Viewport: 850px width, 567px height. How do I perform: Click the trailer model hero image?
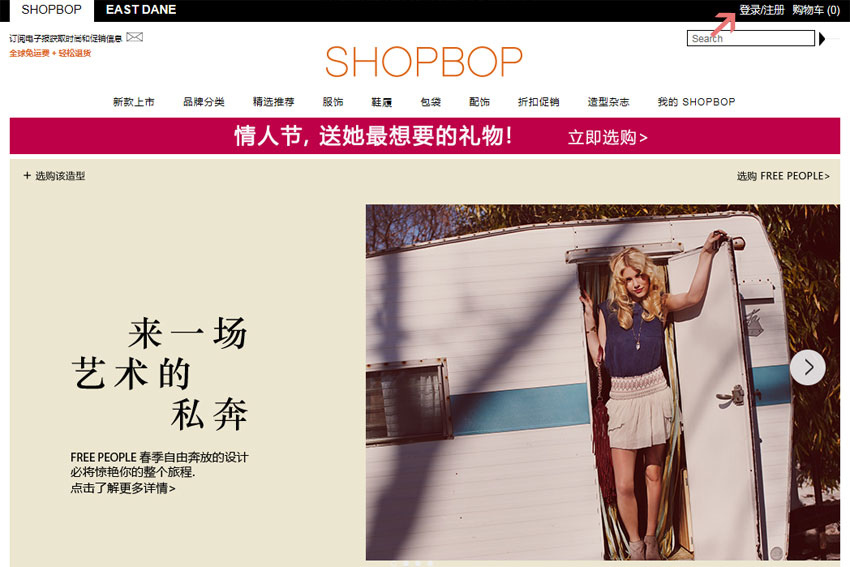(603, 382)
